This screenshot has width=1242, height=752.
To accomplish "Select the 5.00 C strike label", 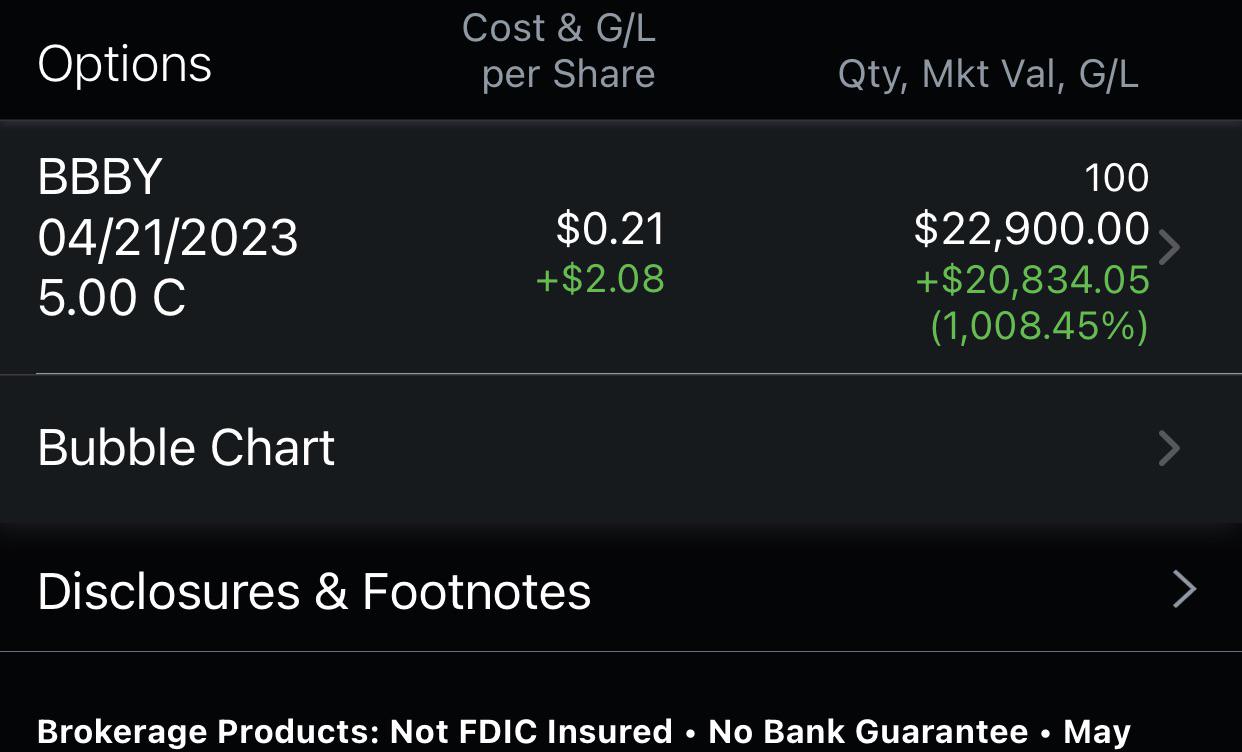I will click(x=112, y=298).
